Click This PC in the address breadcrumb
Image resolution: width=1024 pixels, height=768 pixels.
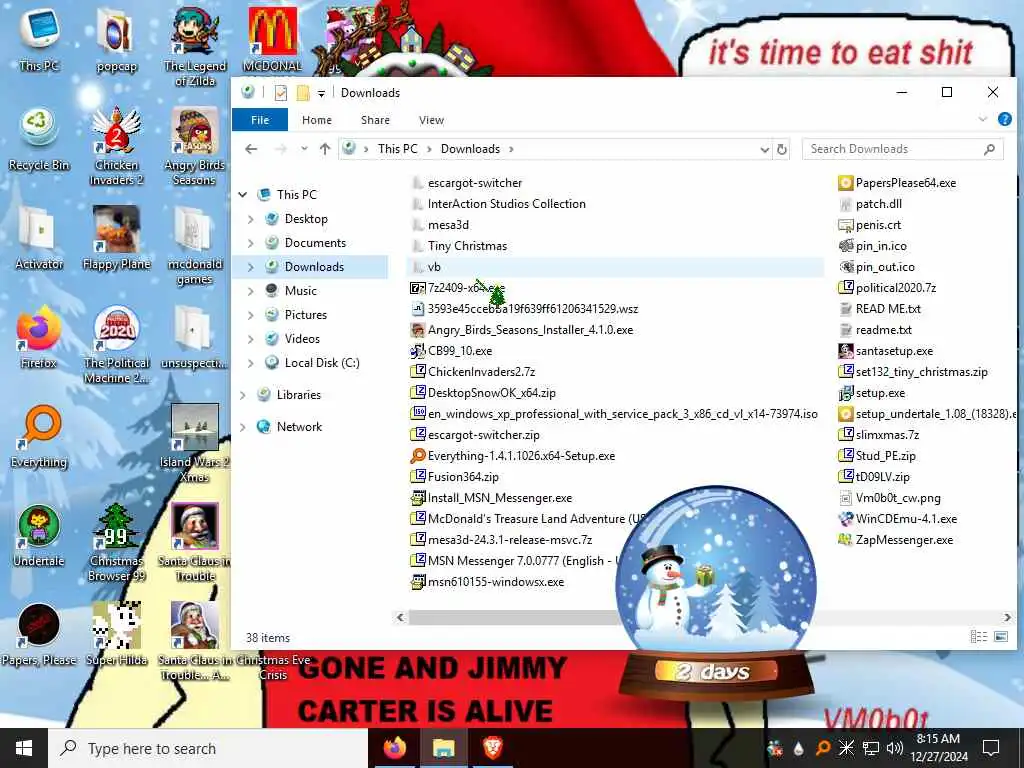coord(397,149)
